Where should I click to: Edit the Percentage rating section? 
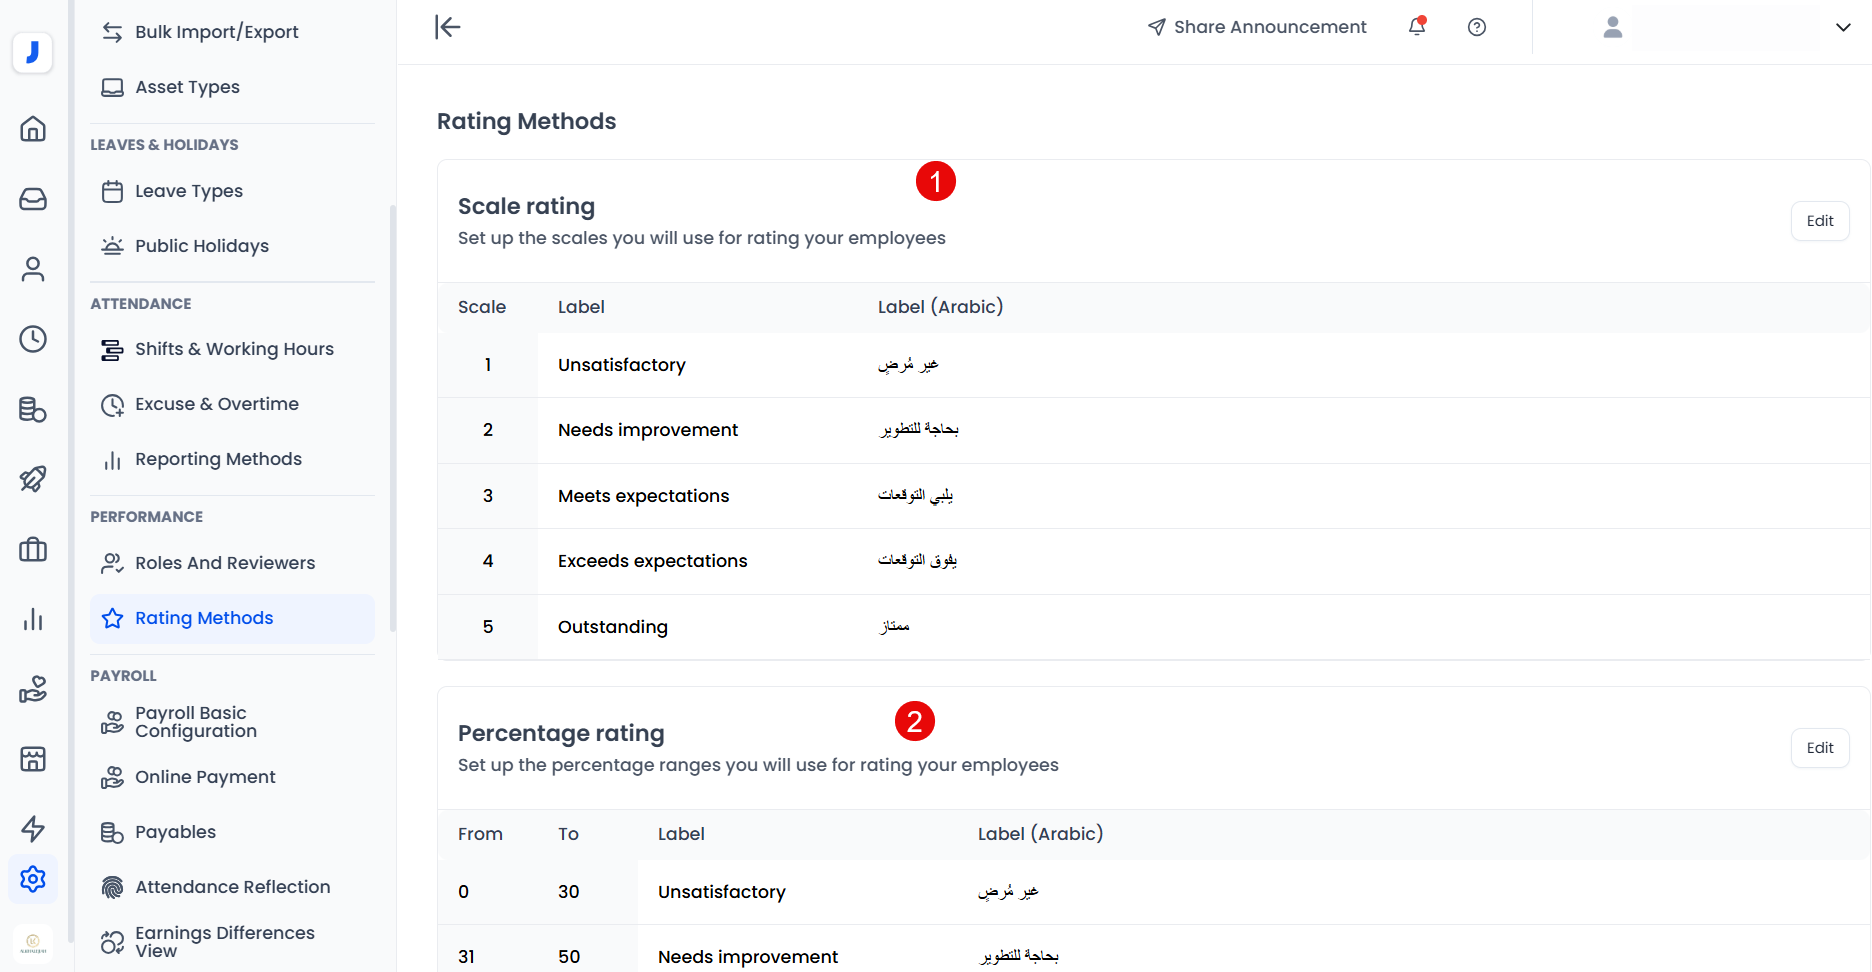click(x=1819, y=748)
